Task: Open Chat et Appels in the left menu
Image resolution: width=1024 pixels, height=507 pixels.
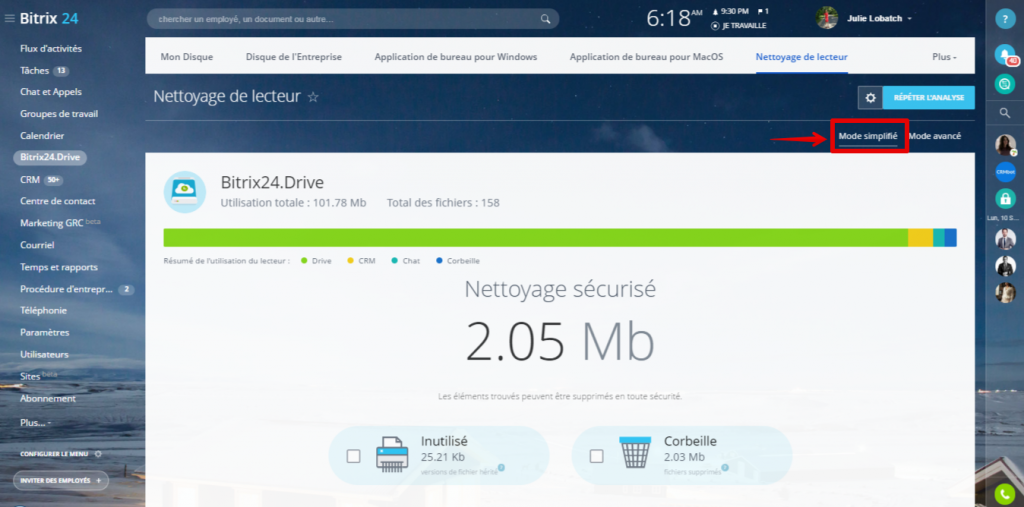Action: (51, 92)
